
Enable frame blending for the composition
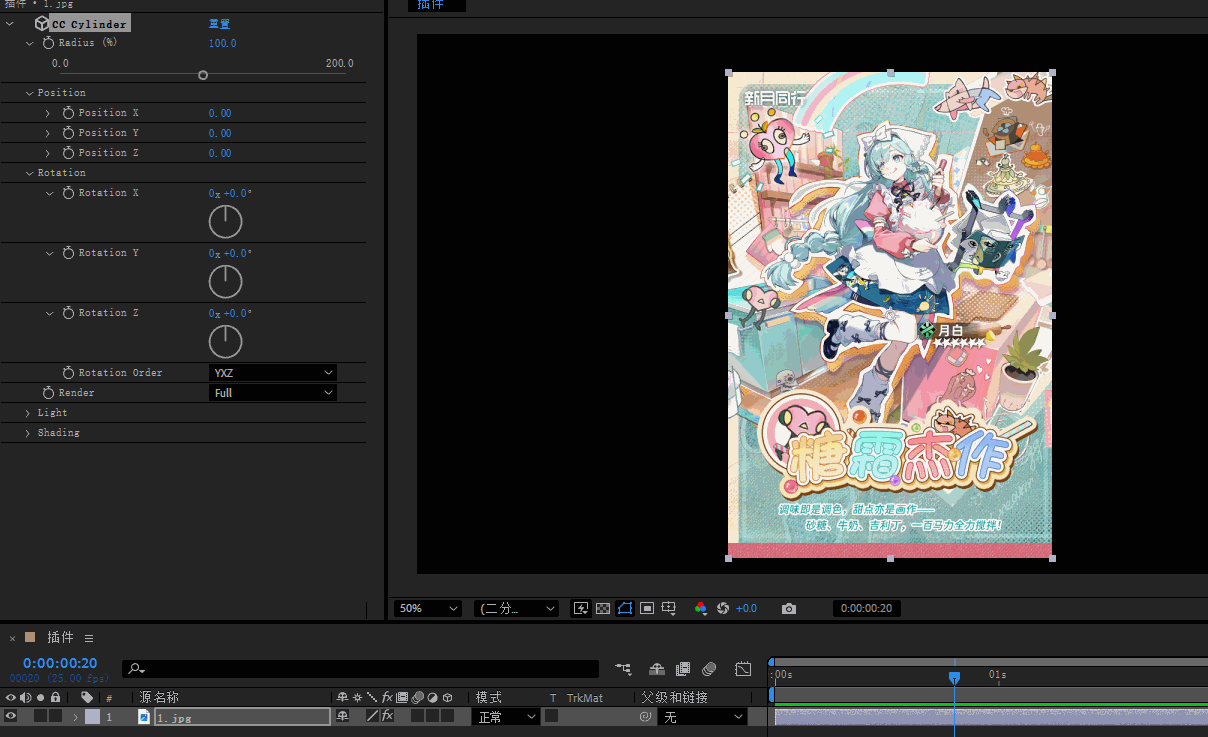(x=683, y=669)
